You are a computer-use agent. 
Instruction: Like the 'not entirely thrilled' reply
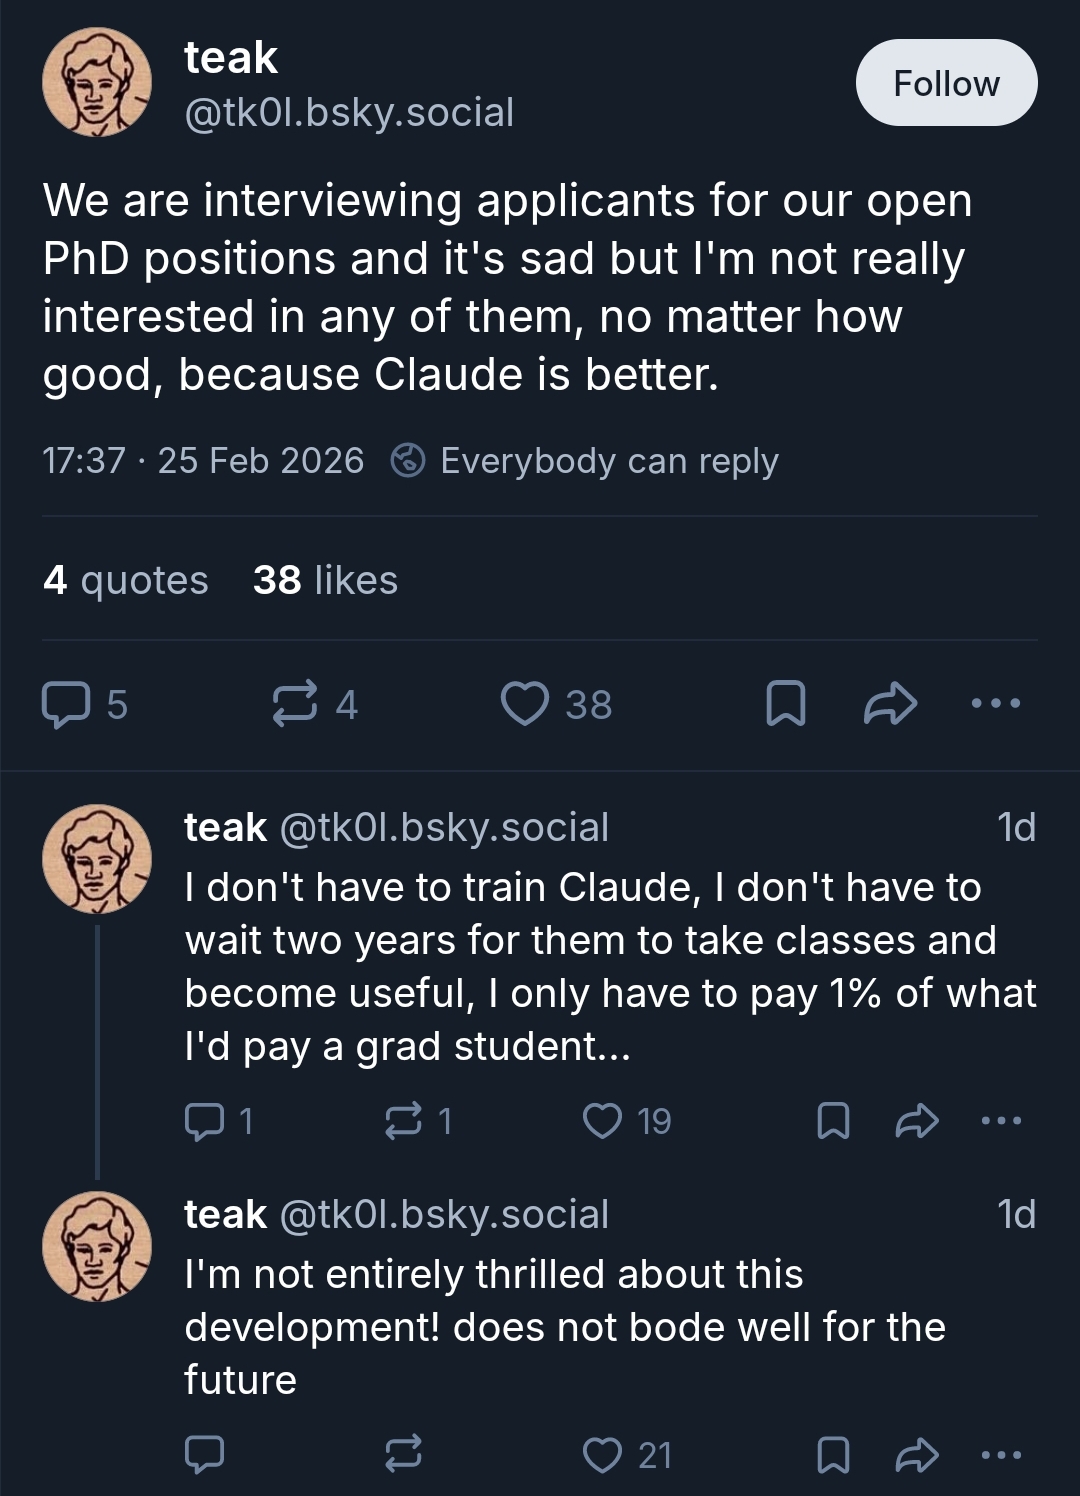tap(603, 1455)
